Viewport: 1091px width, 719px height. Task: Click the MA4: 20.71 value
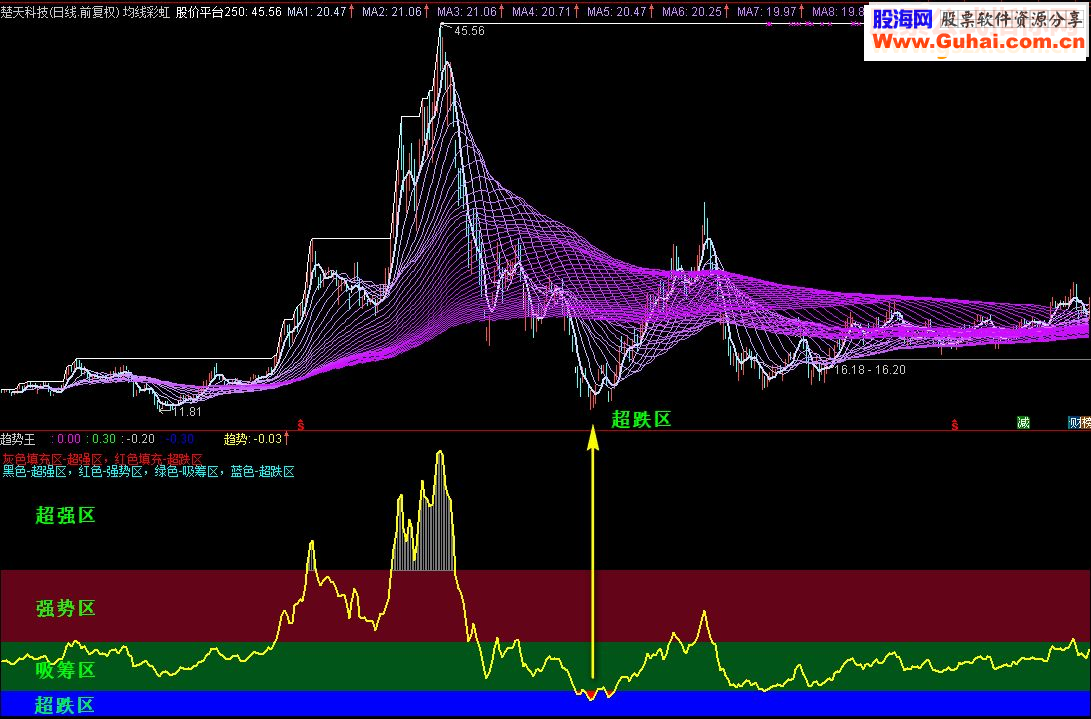543,12
